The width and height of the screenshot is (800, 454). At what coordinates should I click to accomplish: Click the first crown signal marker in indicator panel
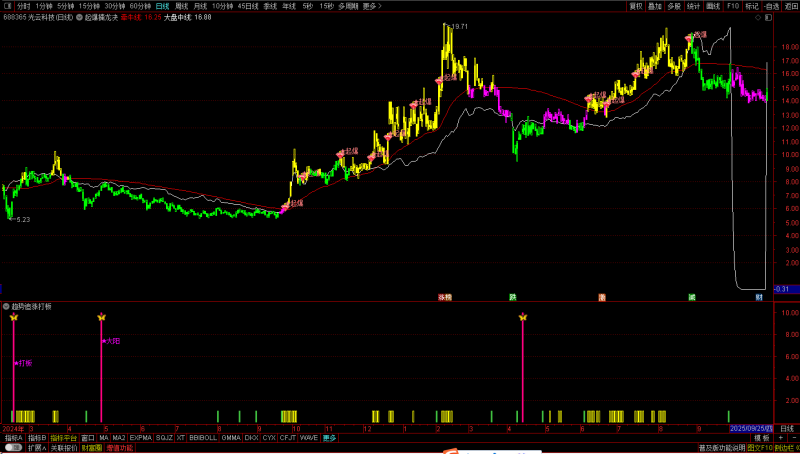point(14,318)
